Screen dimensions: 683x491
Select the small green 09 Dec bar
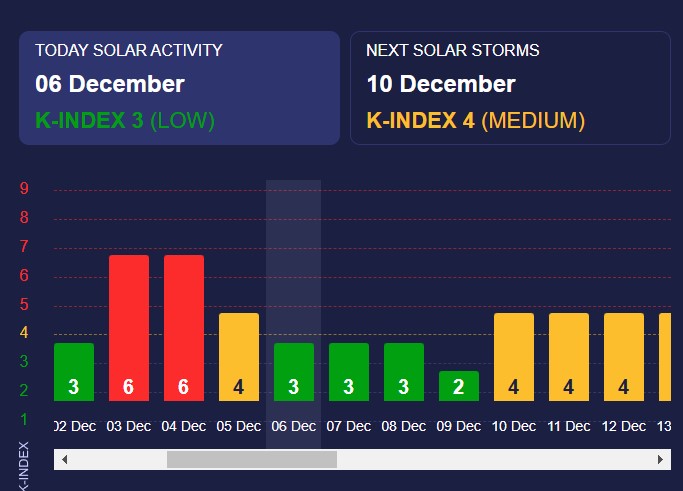click(459, 386)
